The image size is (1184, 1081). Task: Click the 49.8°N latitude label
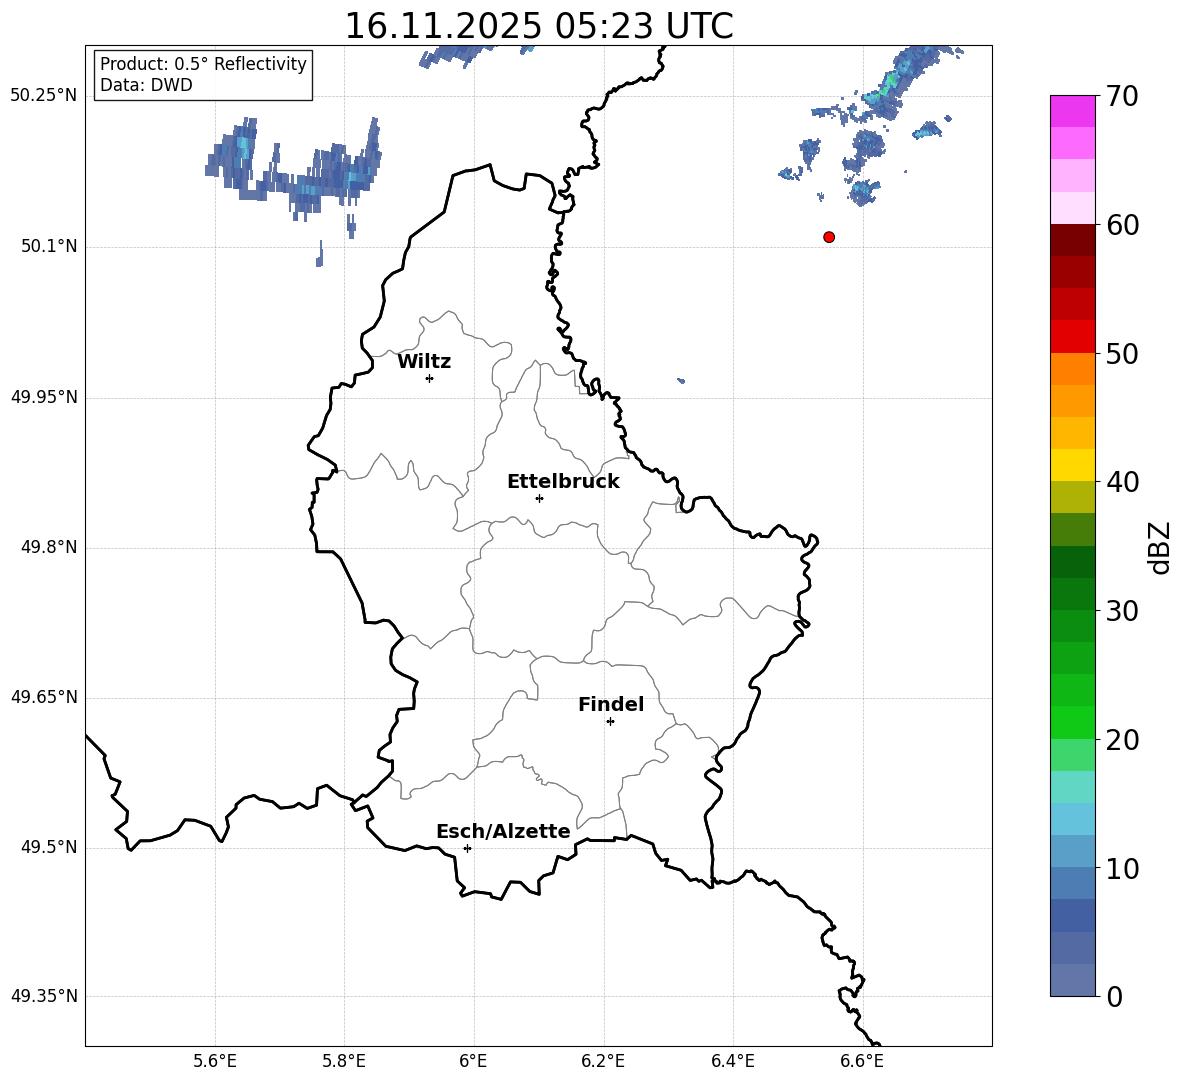(49, 547)
